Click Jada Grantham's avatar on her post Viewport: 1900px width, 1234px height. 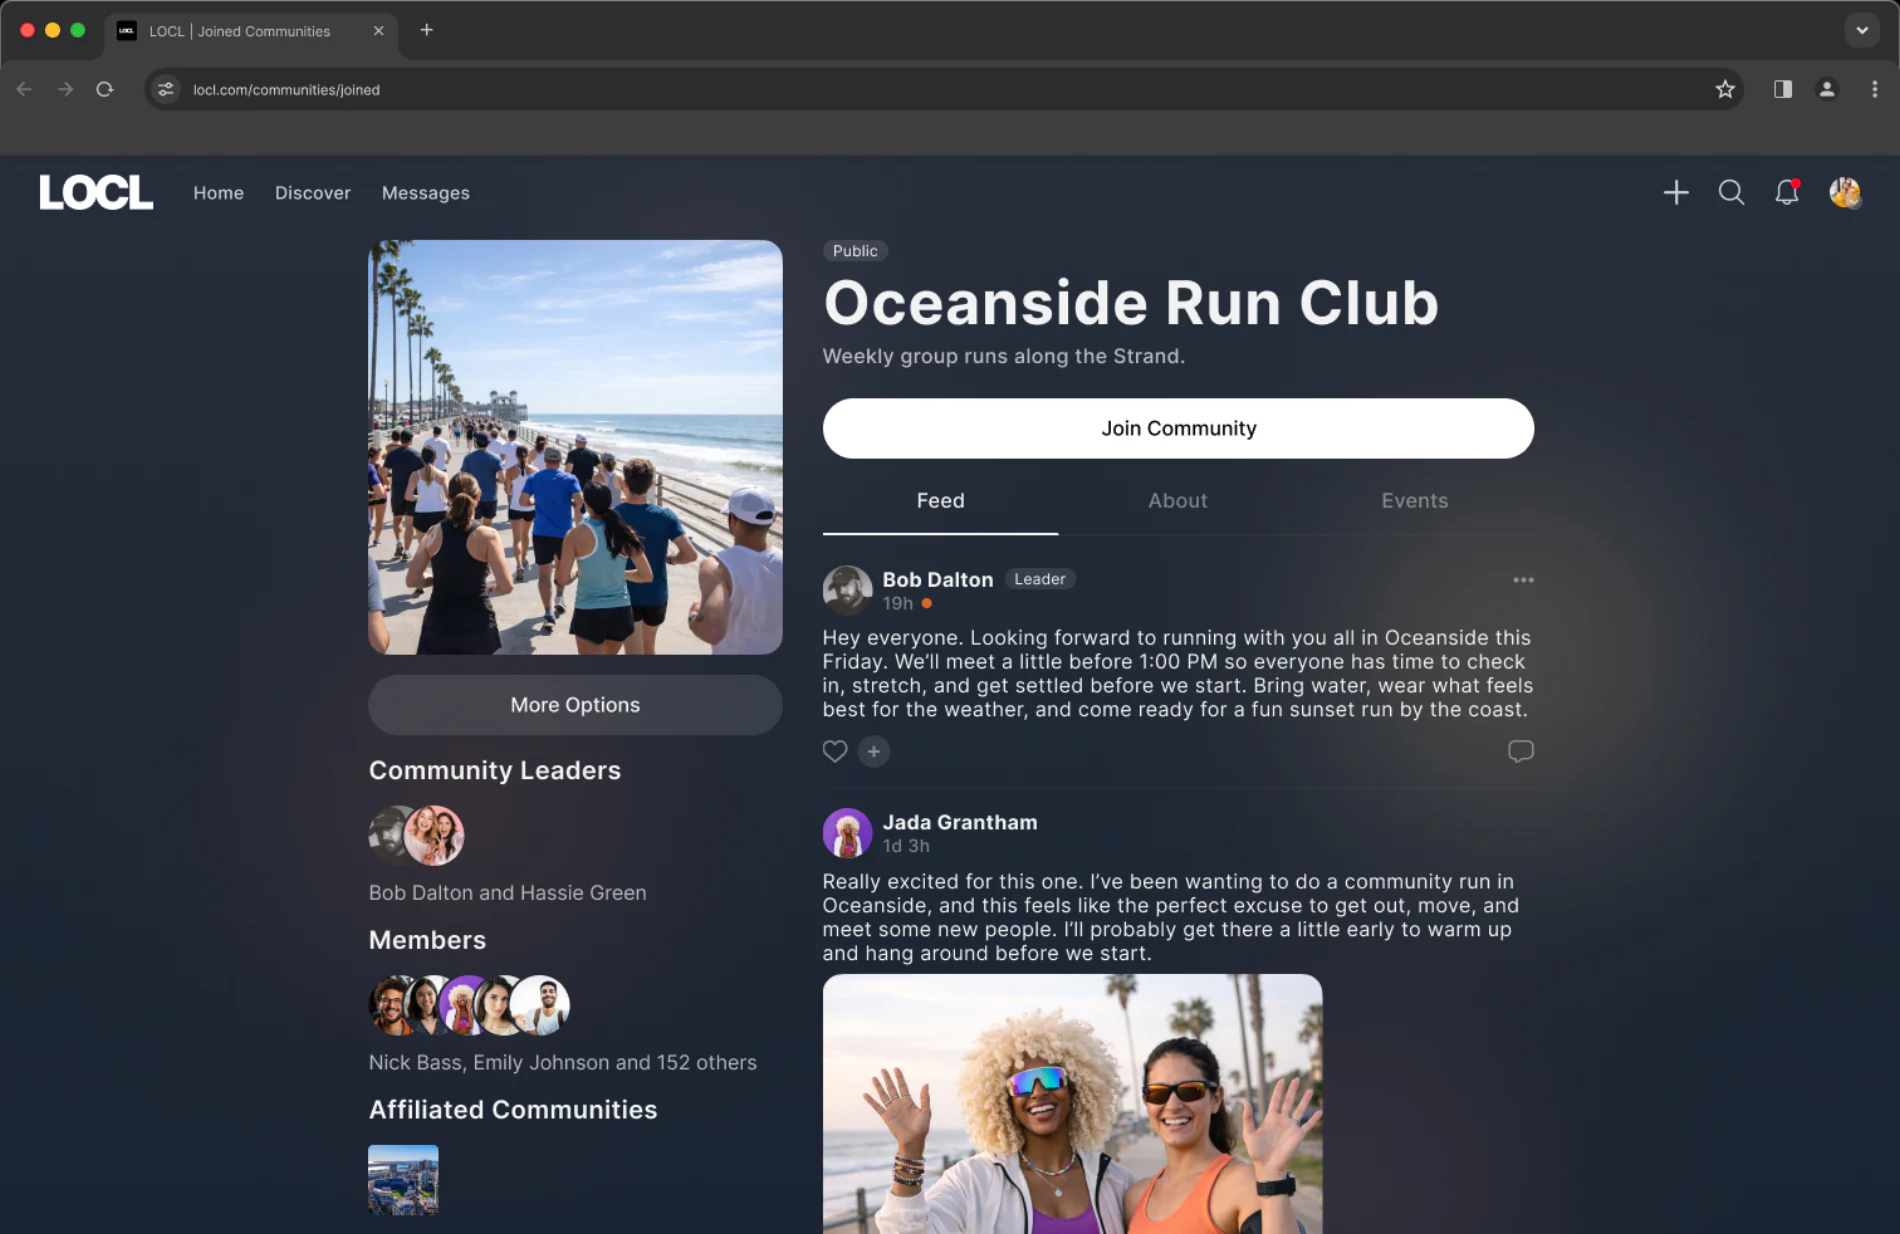847,833
